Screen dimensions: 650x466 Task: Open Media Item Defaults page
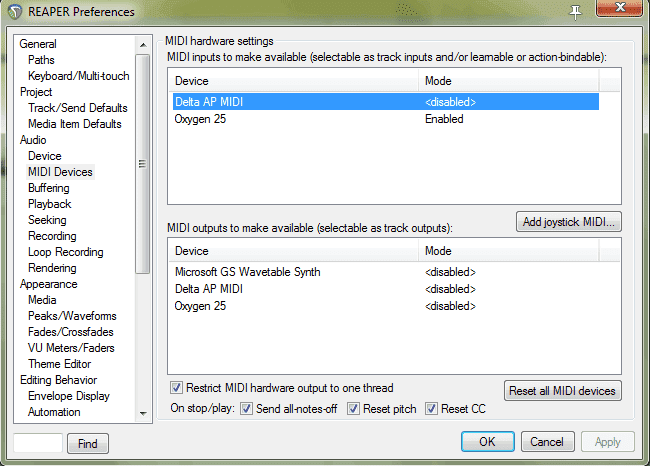[x=75, y=124]
